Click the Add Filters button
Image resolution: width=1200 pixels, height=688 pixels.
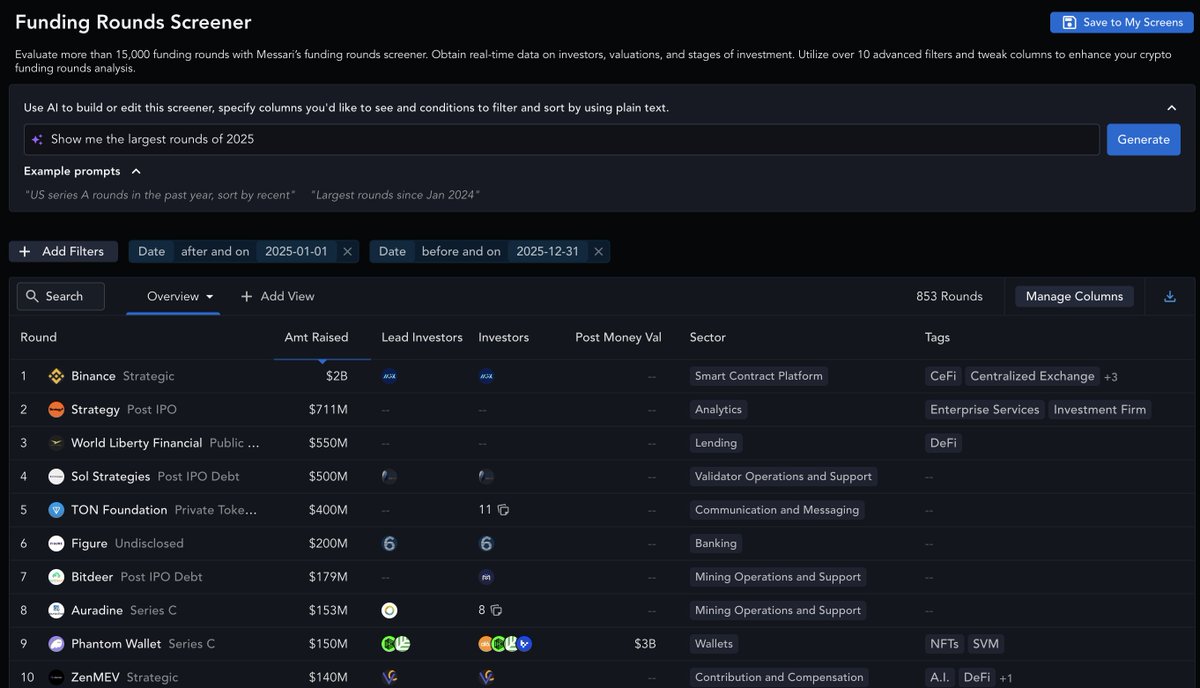pos(63,252)
